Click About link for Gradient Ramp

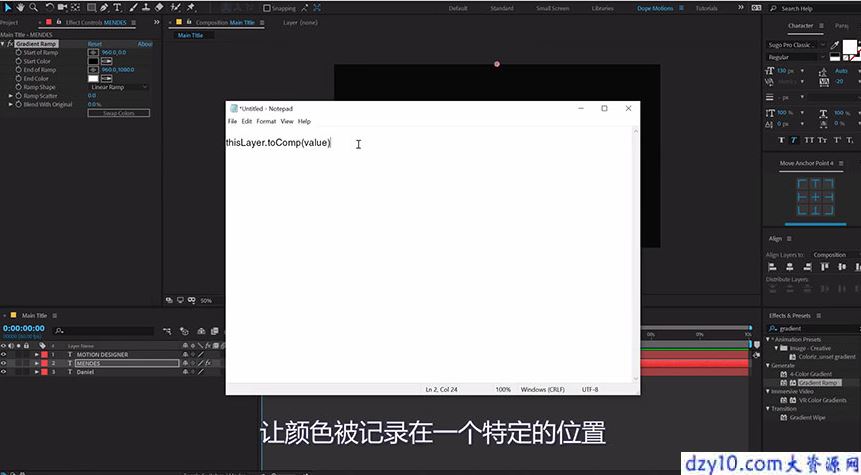pyautogui.click(x=144, y=43)
